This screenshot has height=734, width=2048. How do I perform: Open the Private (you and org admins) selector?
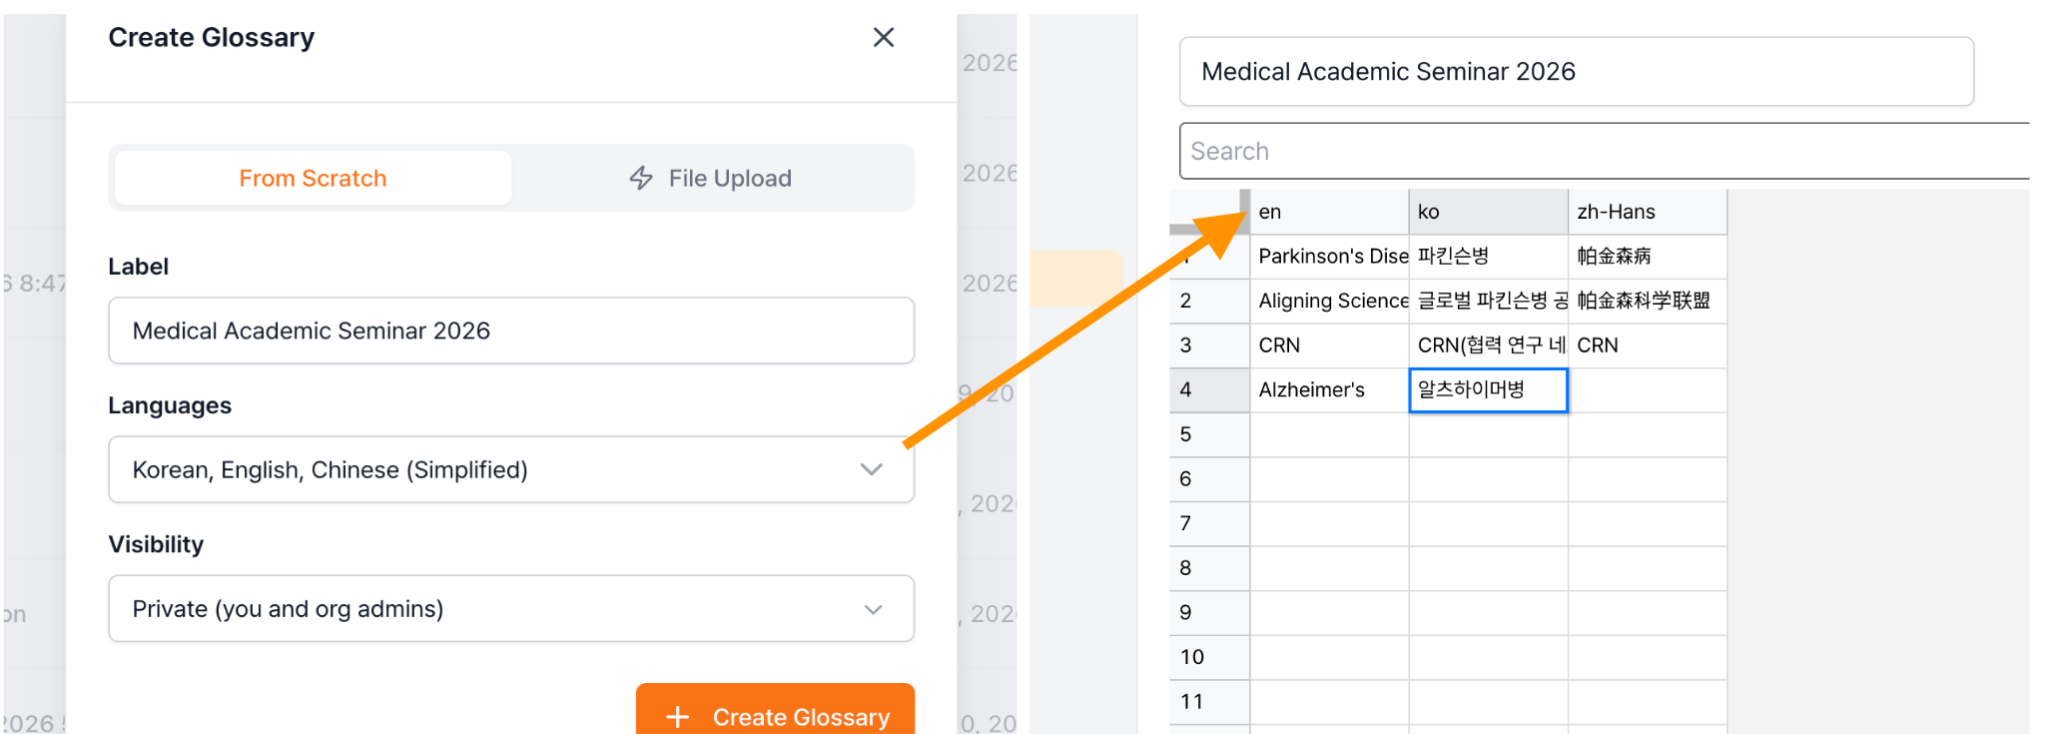[511, 609]
